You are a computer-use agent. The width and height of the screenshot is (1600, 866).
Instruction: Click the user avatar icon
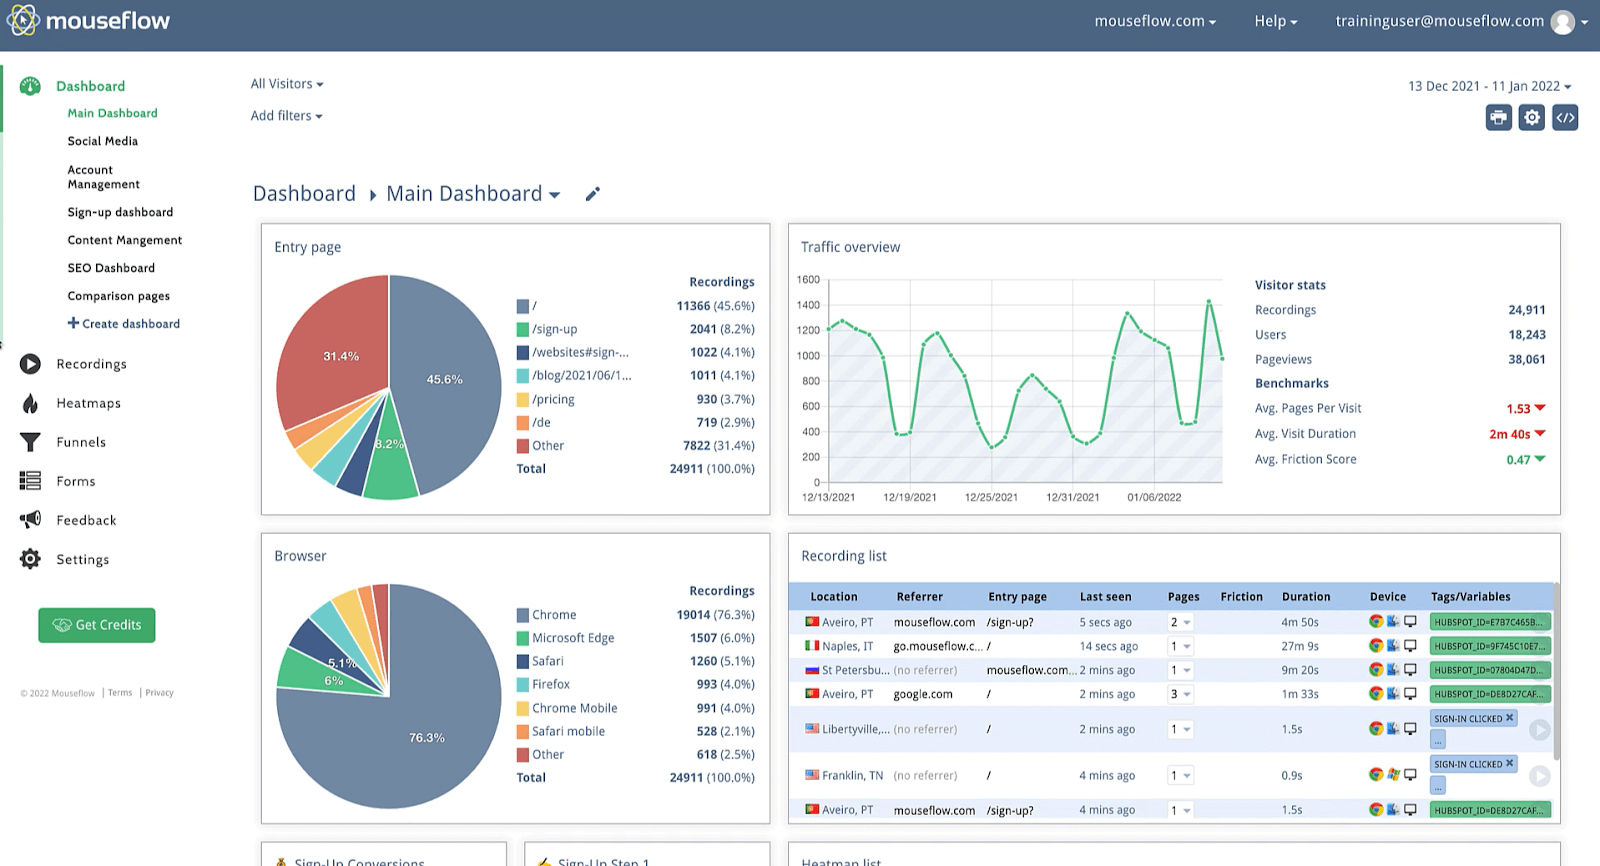click(1562, 22)
